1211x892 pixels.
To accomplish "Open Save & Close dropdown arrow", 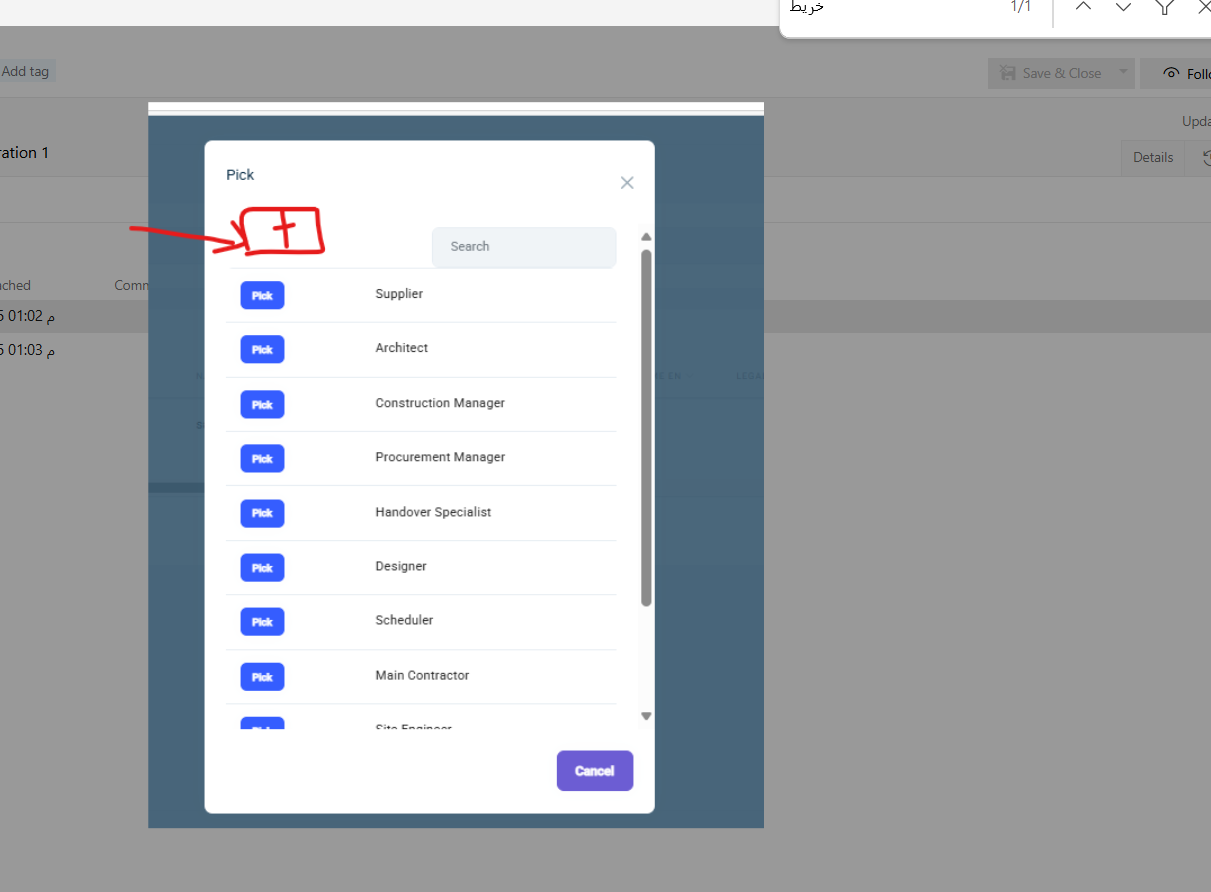I will coord(1124,73).
